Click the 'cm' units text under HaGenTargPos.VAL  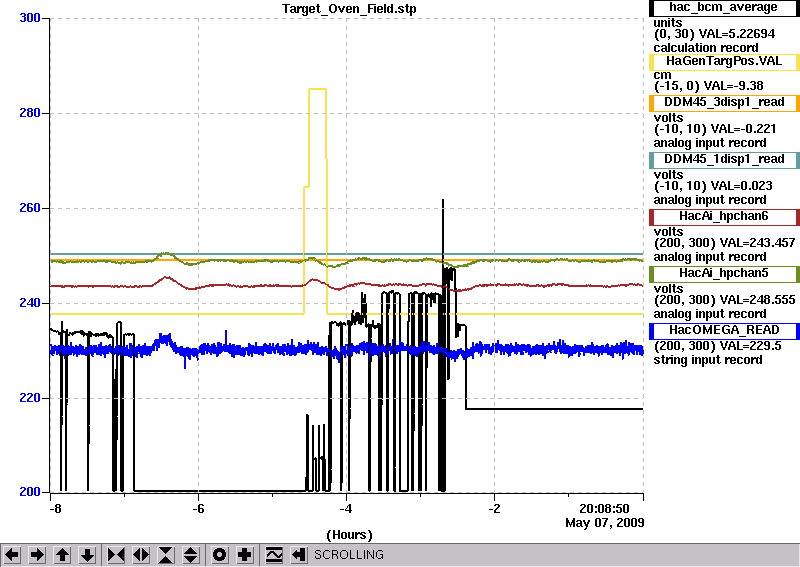[662, 76]
